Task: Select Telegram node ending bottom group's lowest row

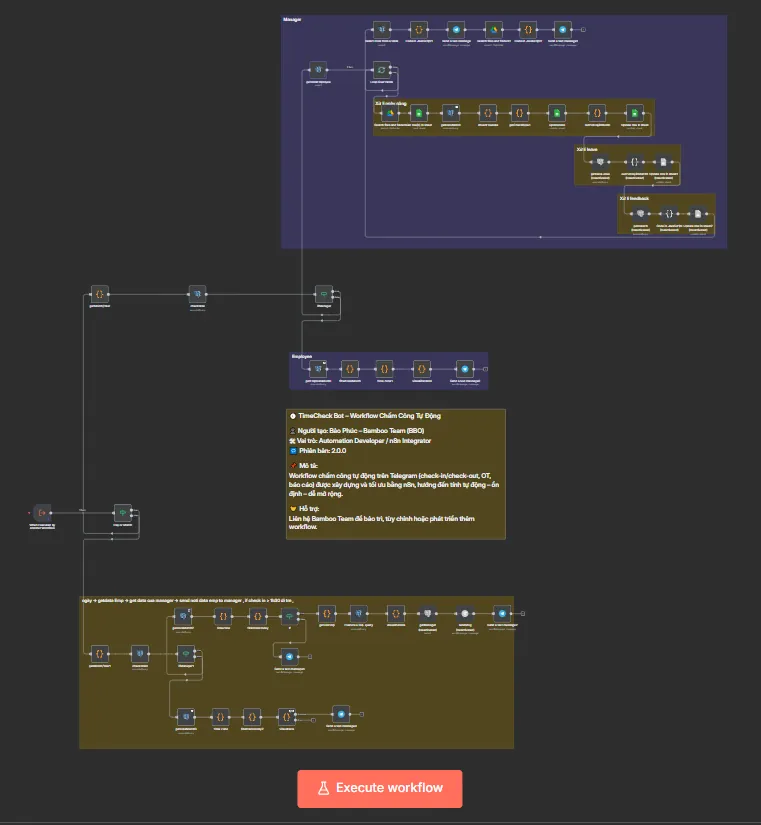Action: coord(340,714)
